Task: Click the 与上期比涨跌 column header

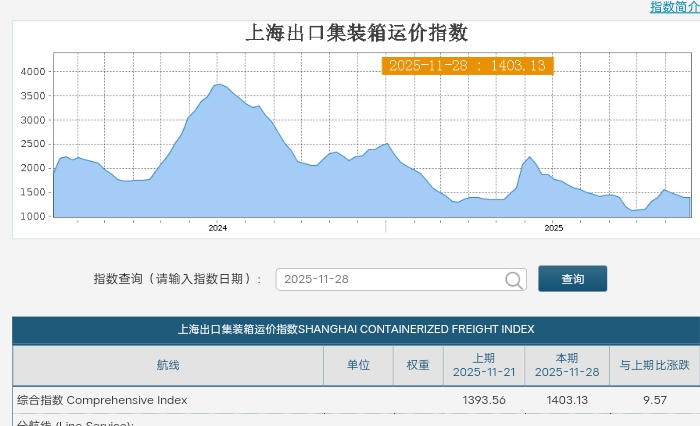Action: pyautogui.click(x=654, y=365)
